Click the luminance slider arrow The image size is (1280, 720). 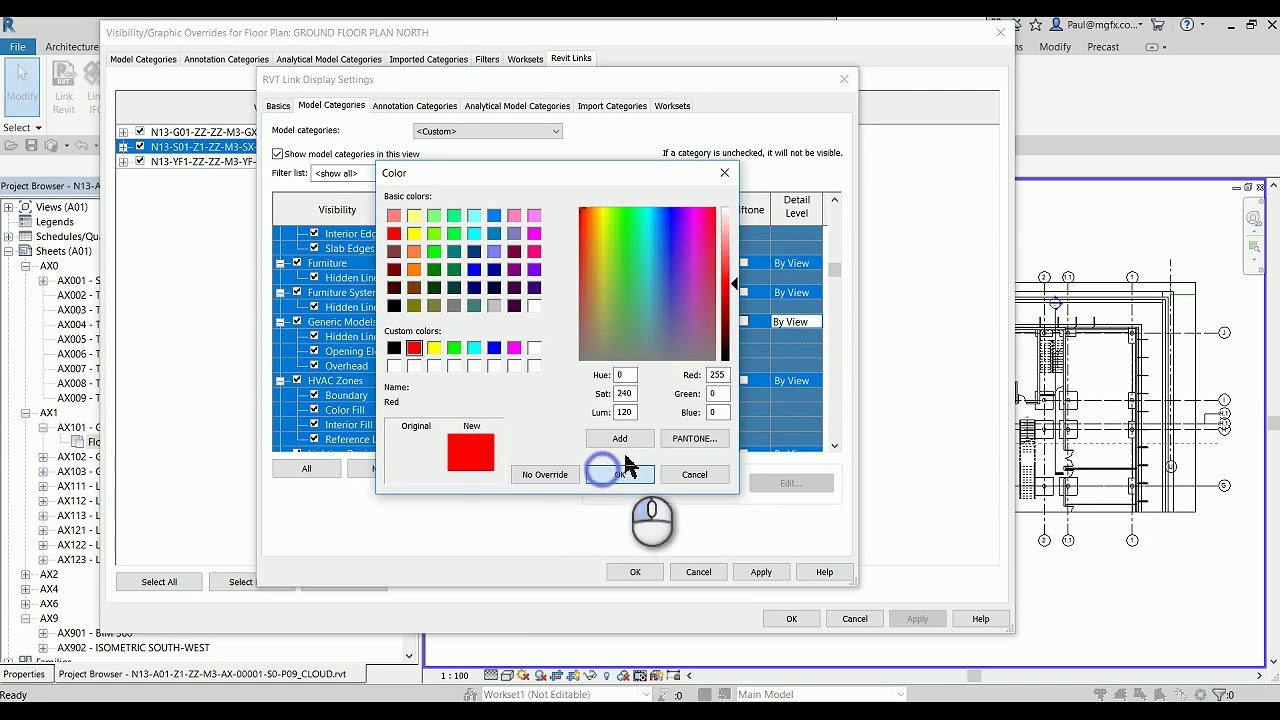[x=735, y=285]
